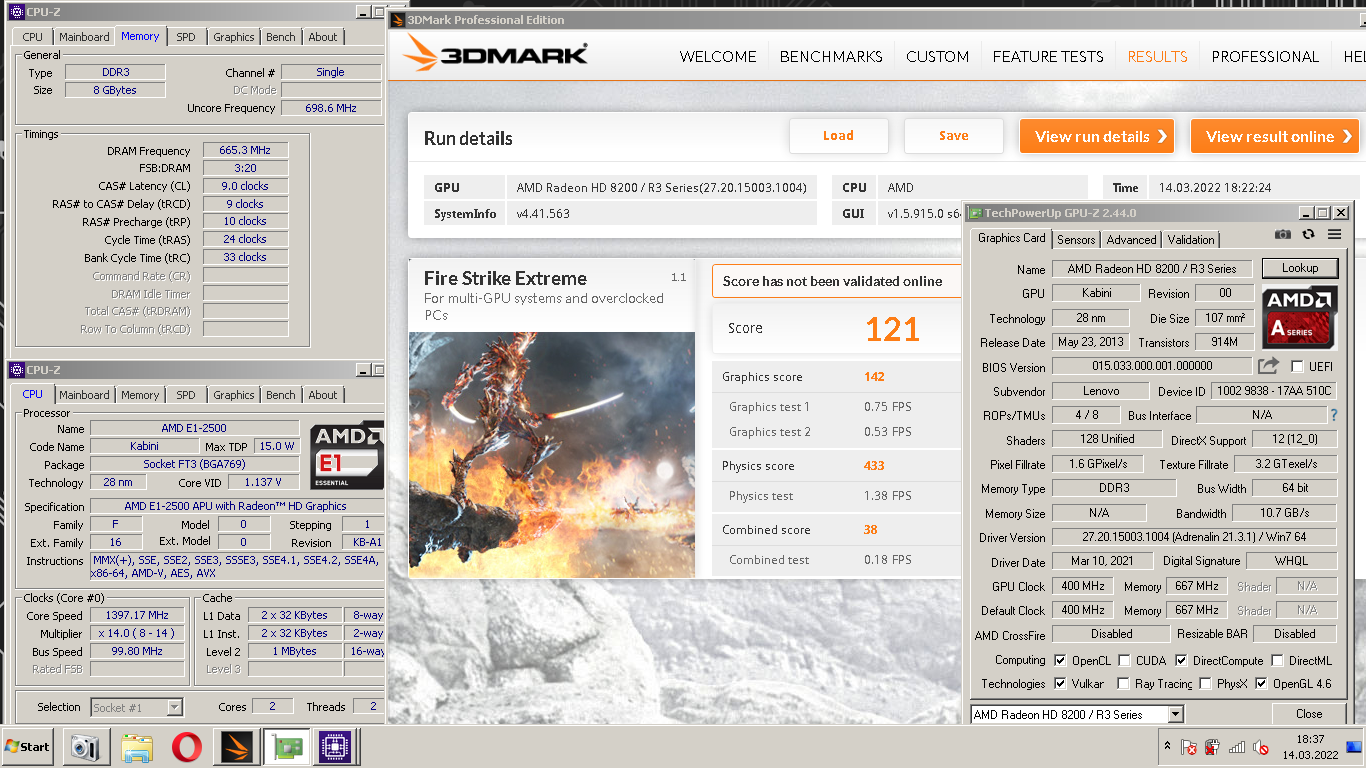Click the Bus Interface question mark icon

click(x=1333, y=414)
